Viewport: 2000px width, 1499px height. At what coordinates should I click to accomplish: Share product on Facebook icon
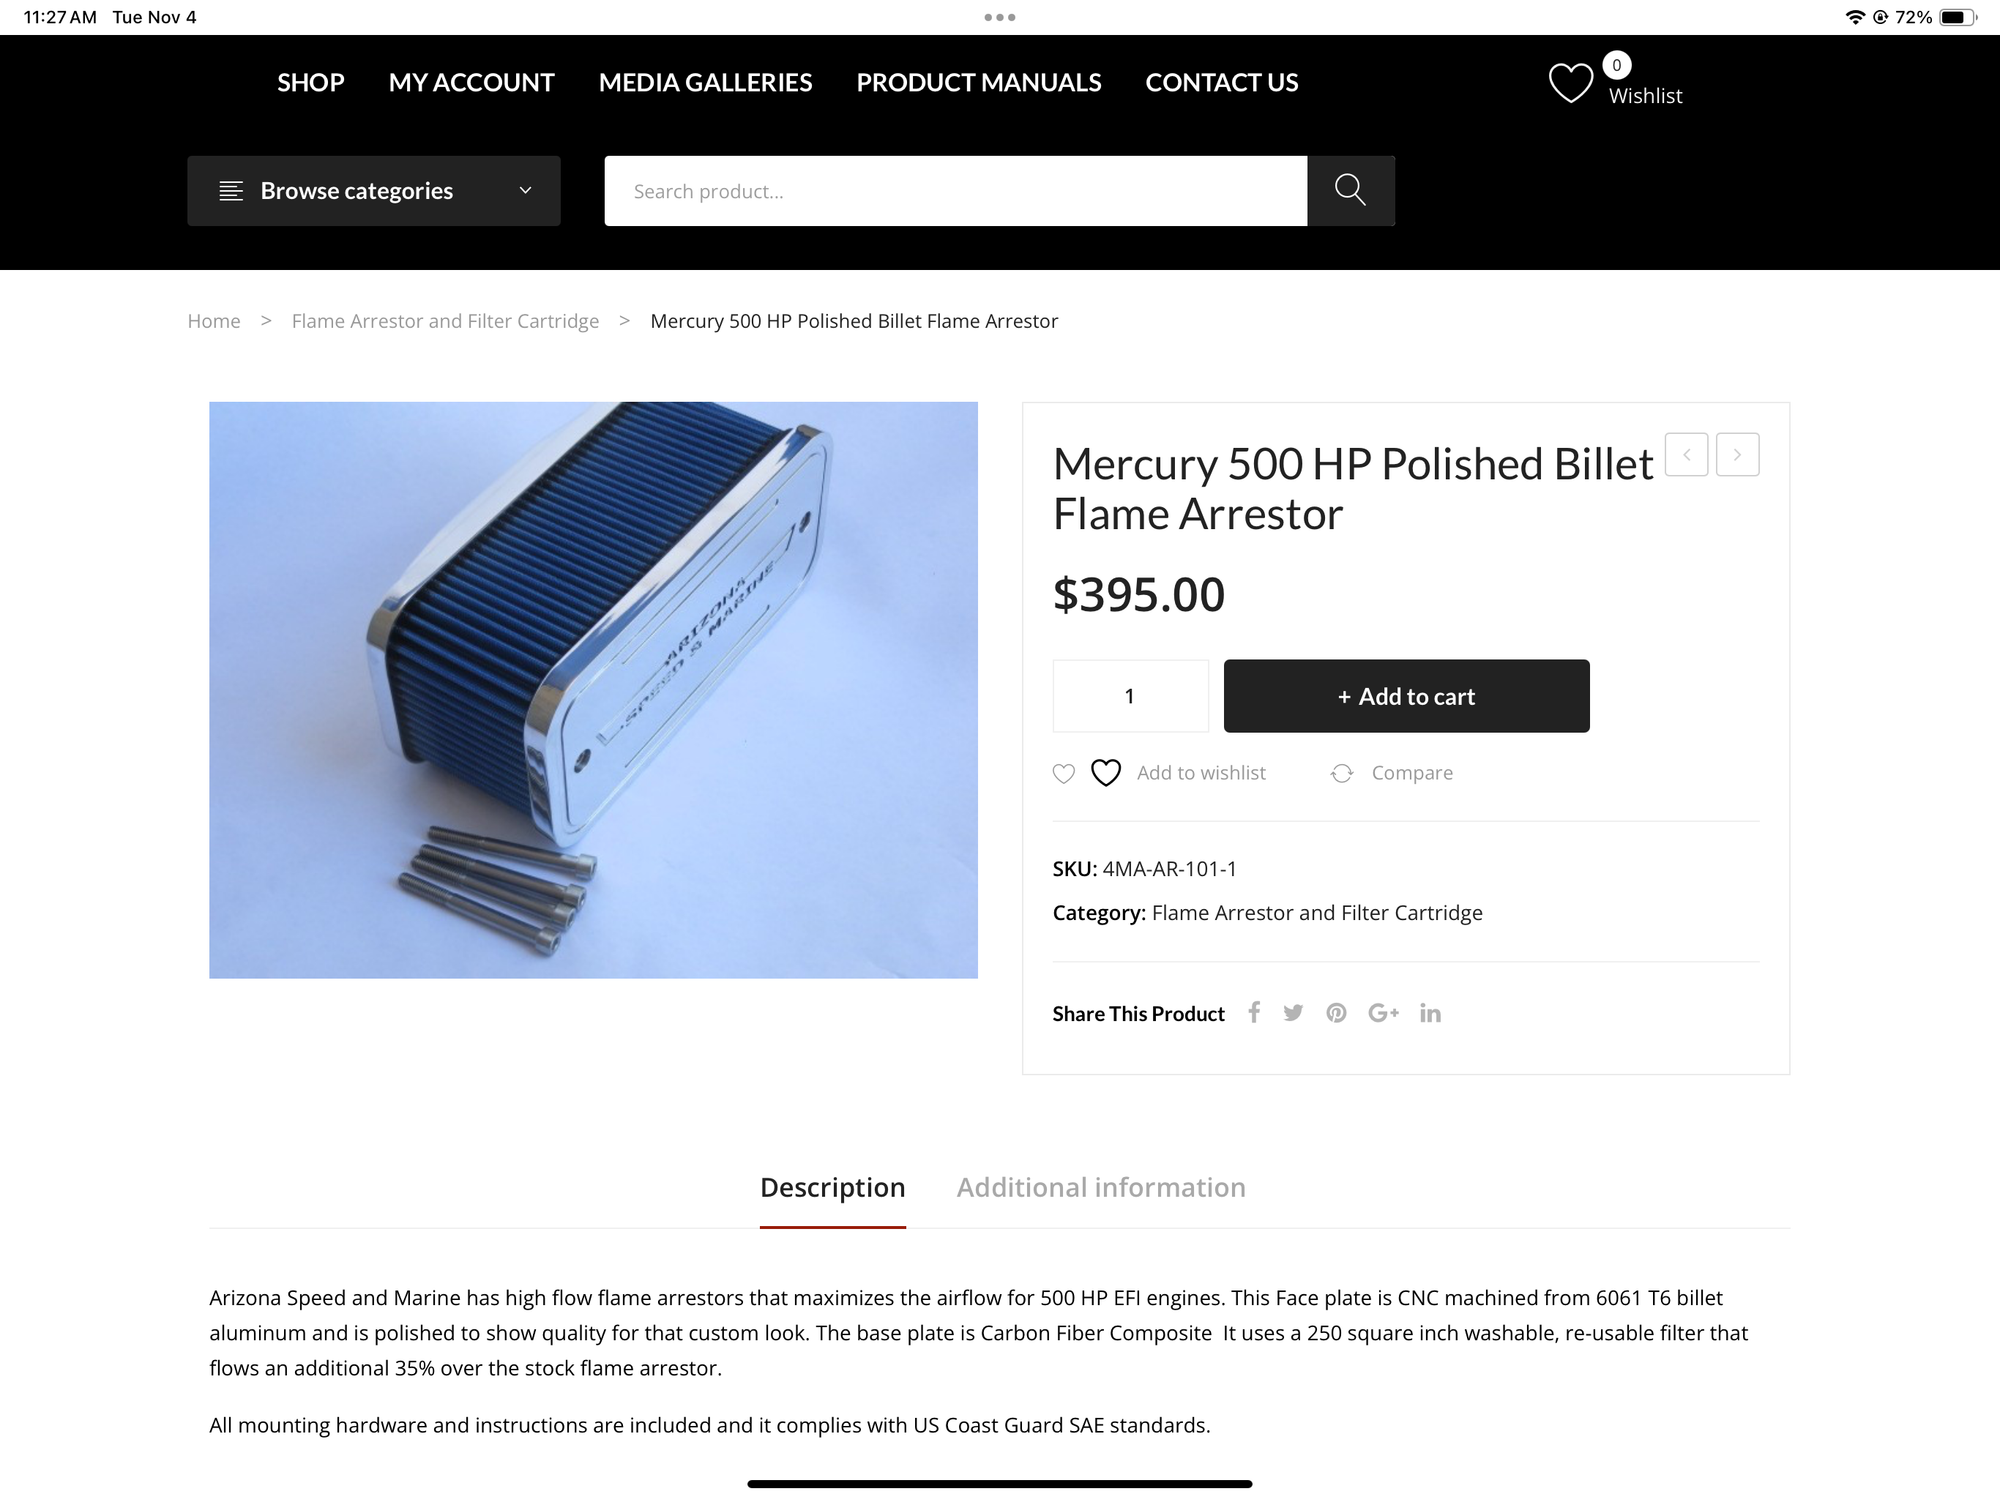[1254, 1013]
